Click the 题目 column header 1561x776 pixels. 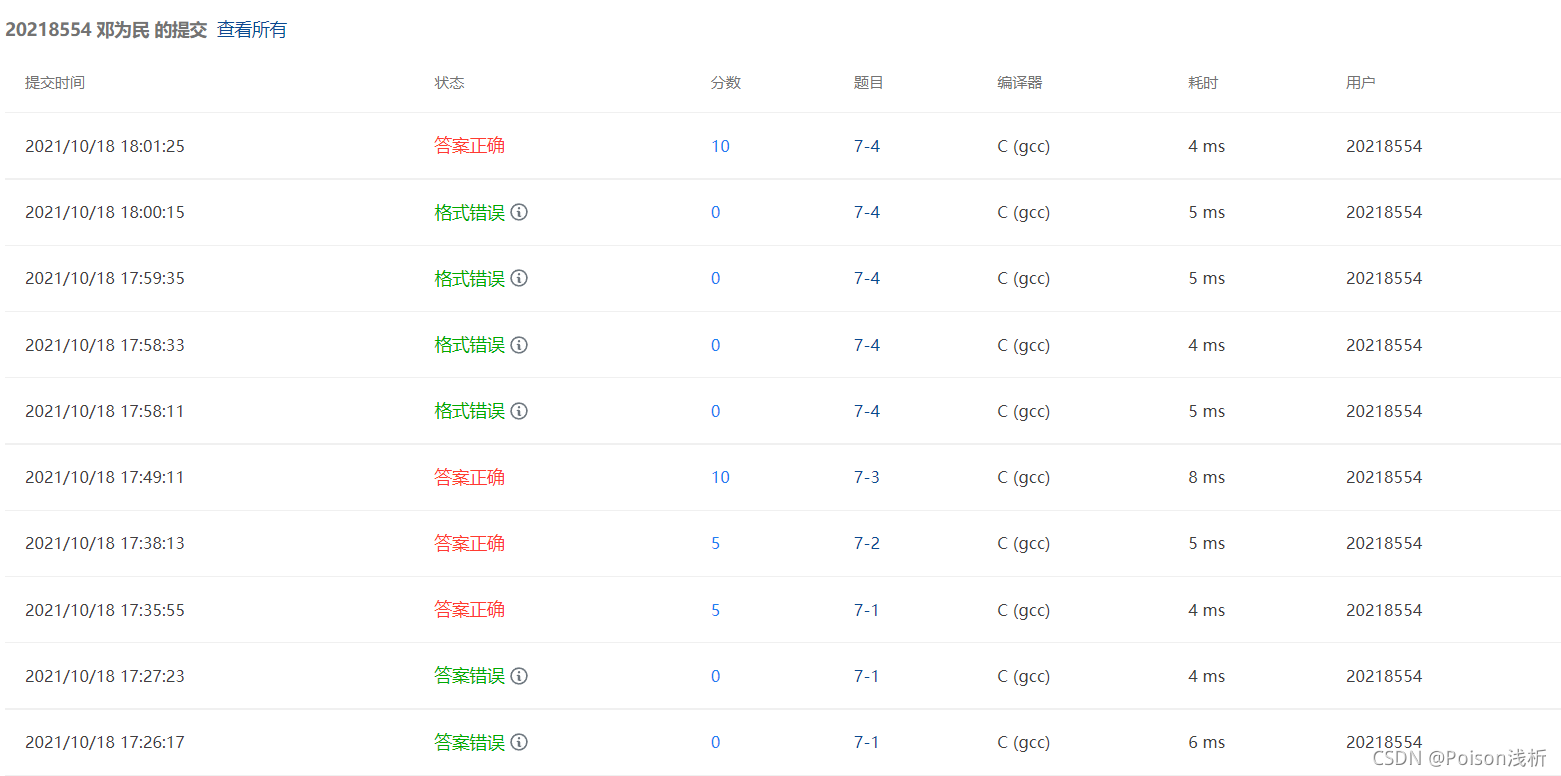[869, 83]
